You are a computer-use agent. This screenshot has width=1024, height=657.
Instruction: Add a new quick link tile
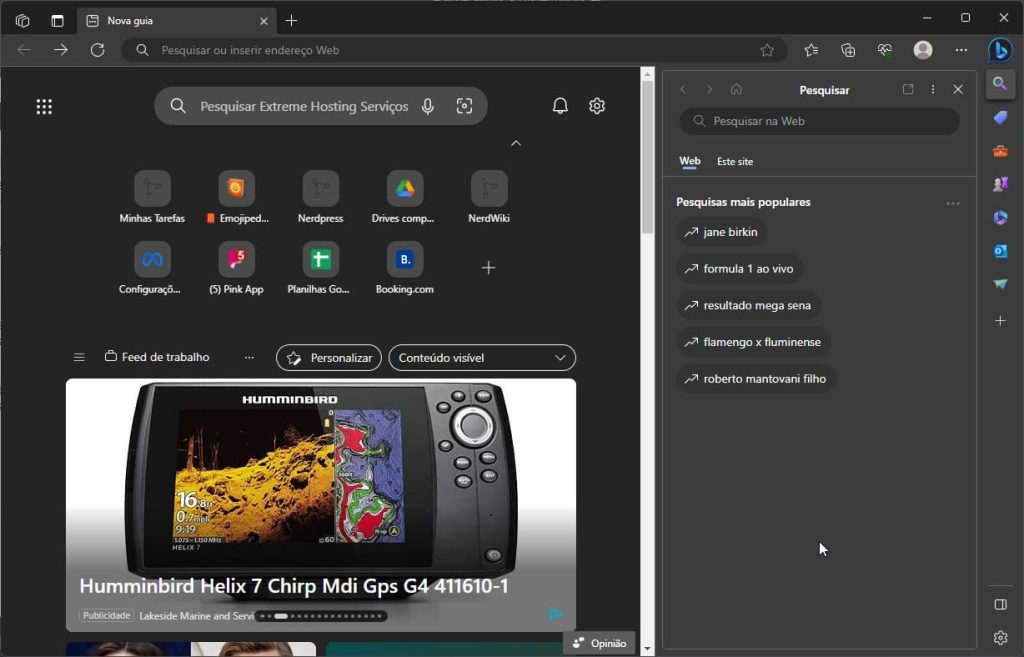point(488,268)
